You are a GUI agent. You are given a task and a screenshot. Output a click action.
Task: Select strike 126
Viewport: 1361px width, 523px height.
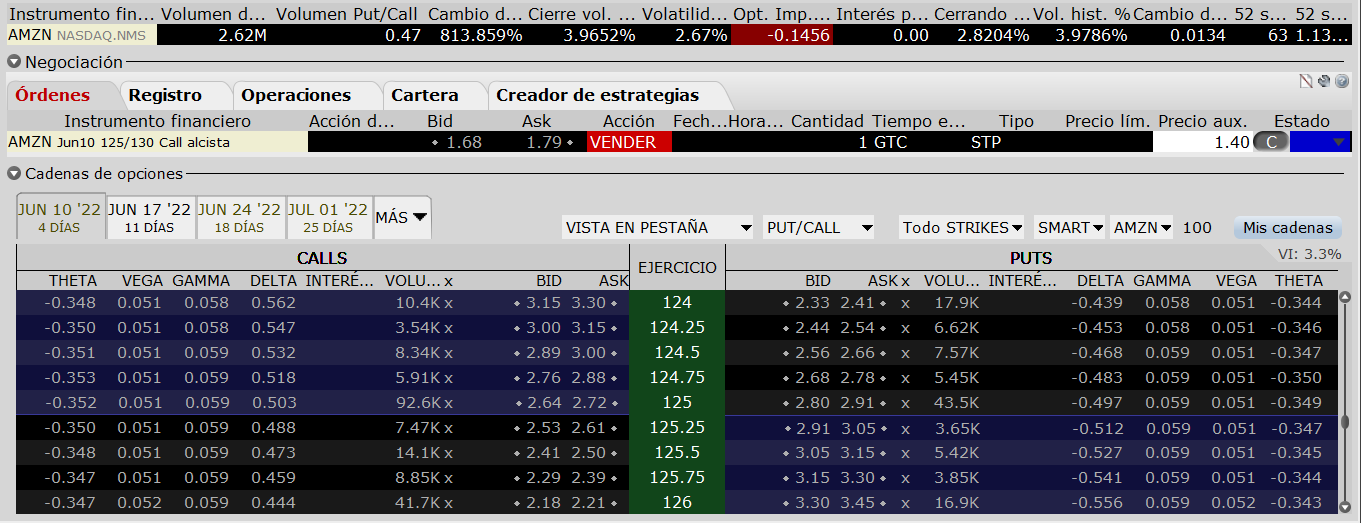pyautogui.click(x=677, y=502)
